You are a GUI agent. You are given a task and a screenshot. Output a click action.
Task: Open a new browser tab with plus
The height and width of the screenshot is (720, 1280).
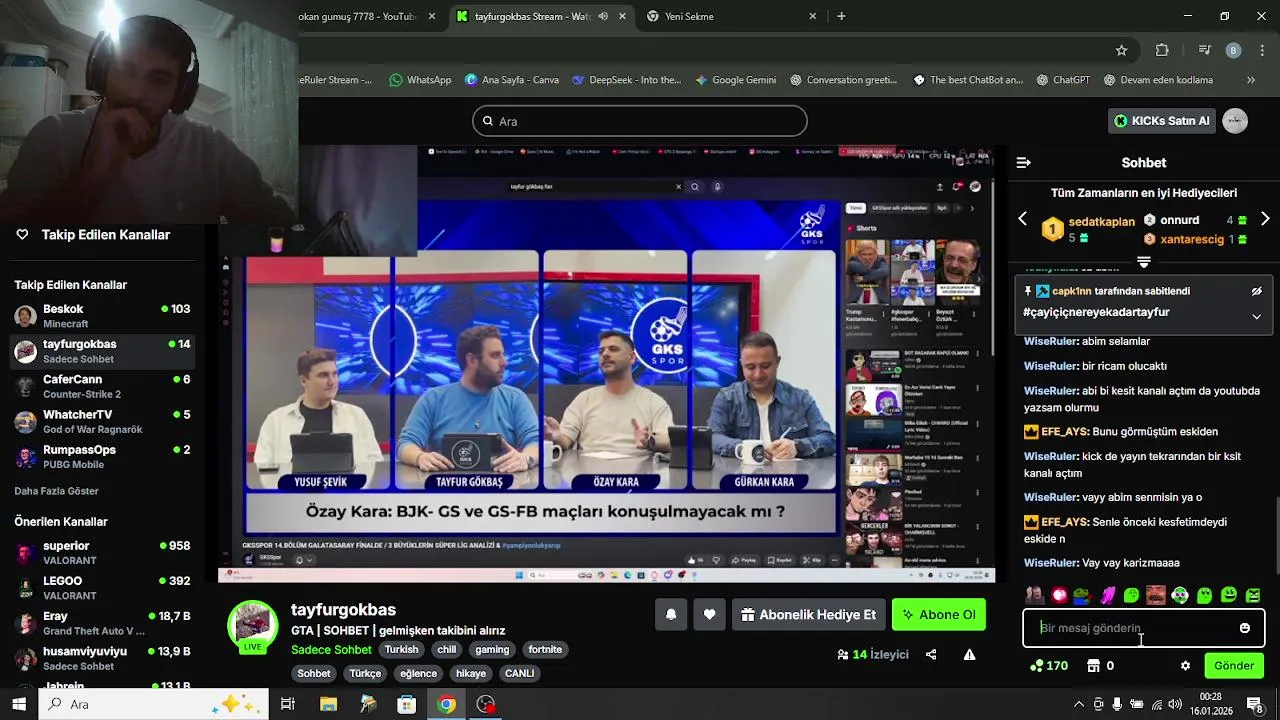[841, 16]
